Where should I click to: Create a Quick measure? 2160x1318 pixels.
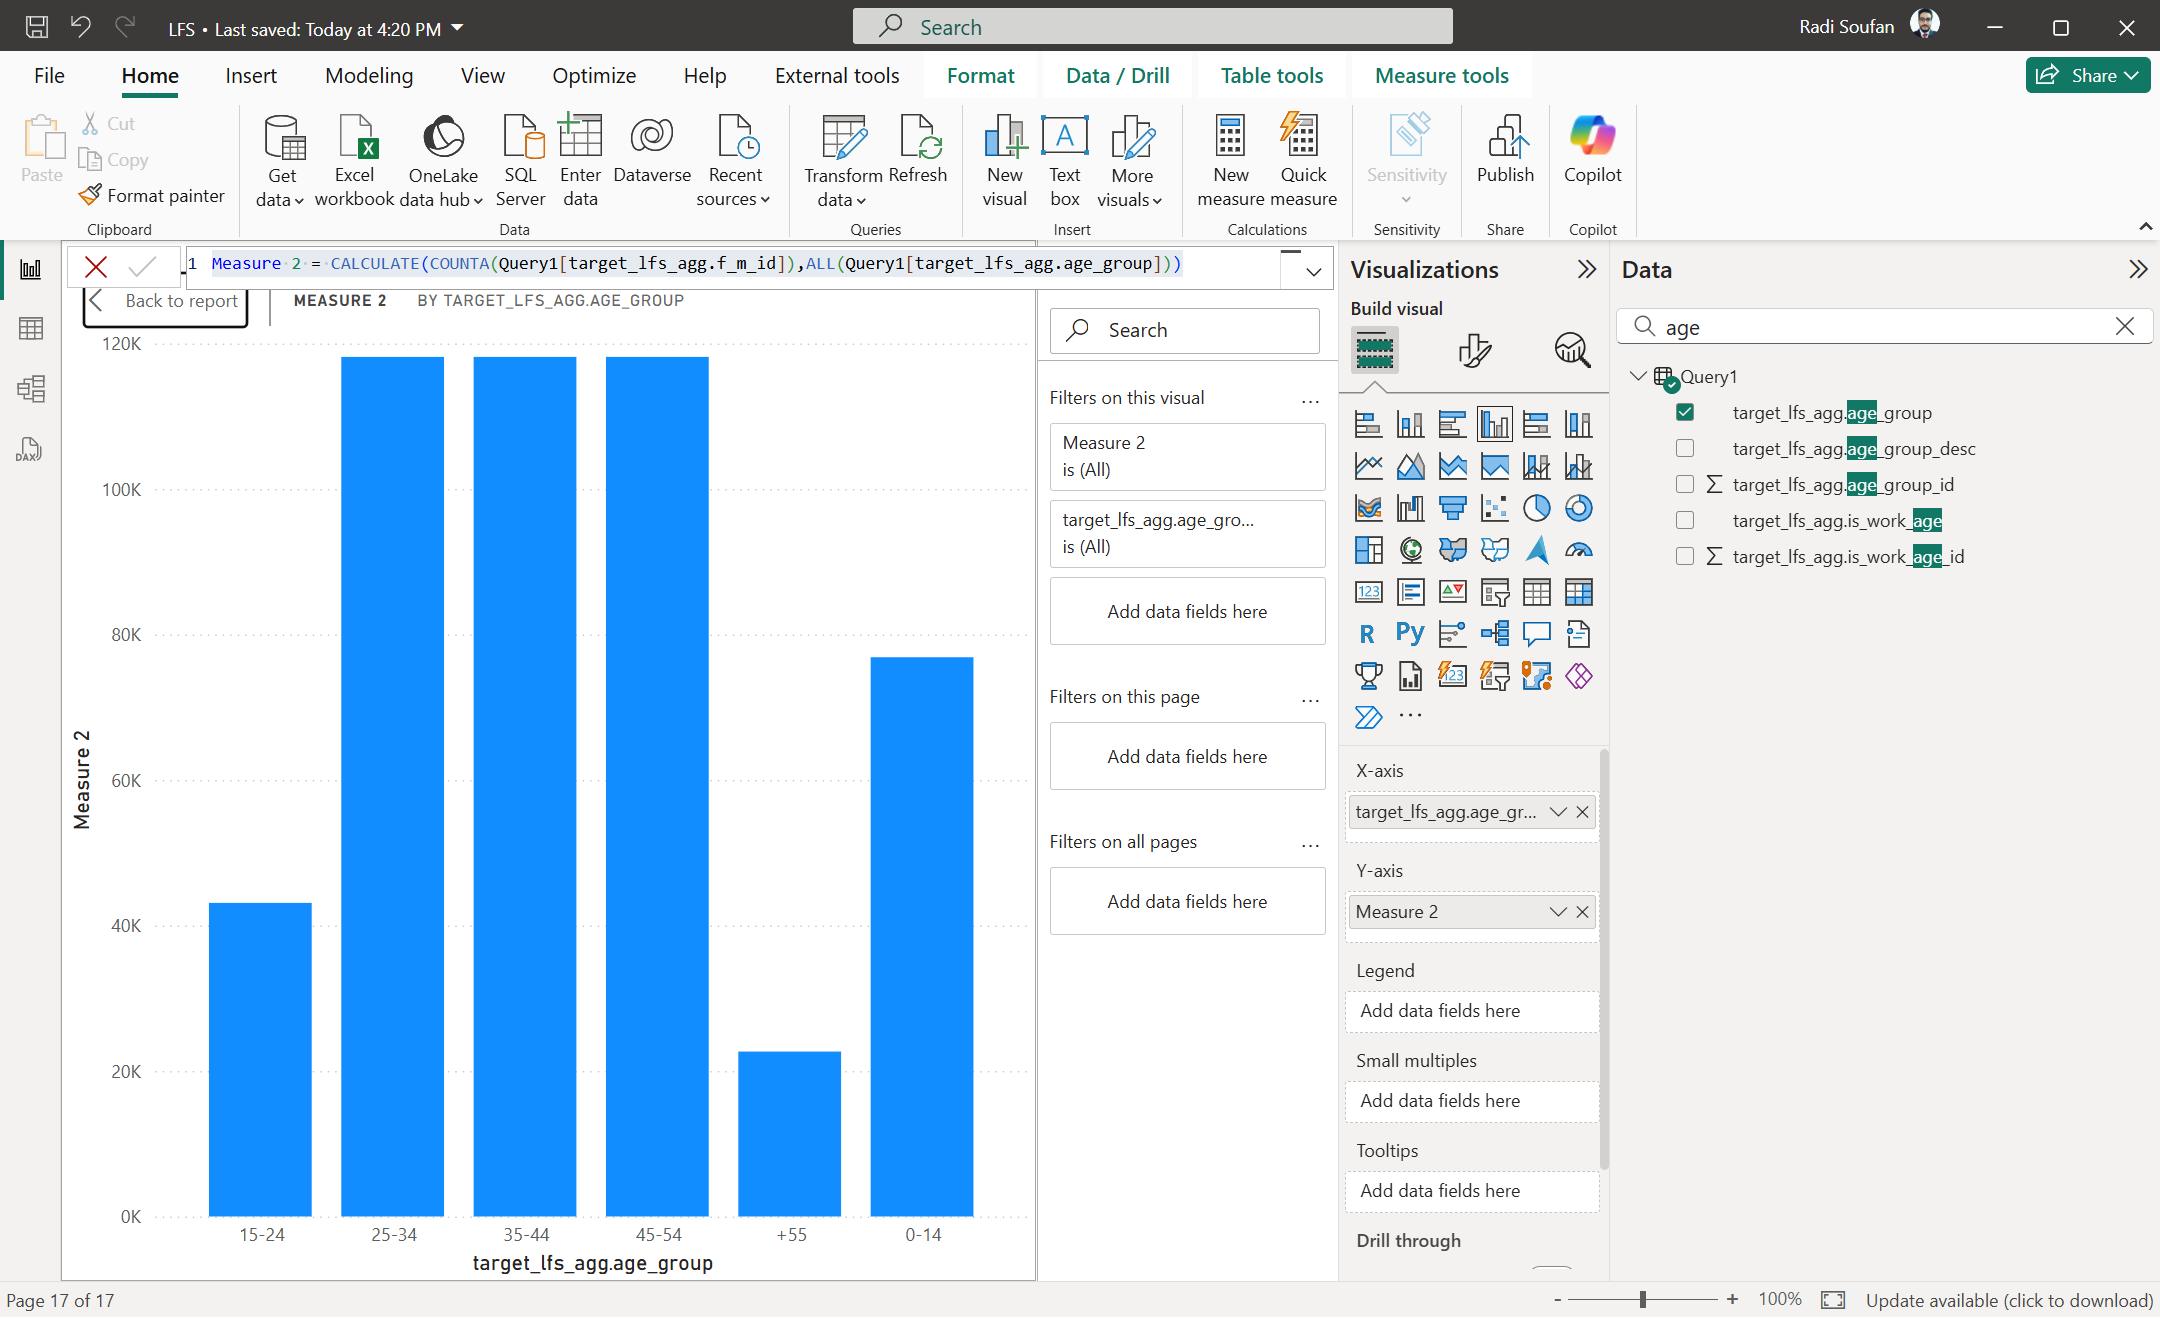pyautogui.click(x=1303, y=161)
